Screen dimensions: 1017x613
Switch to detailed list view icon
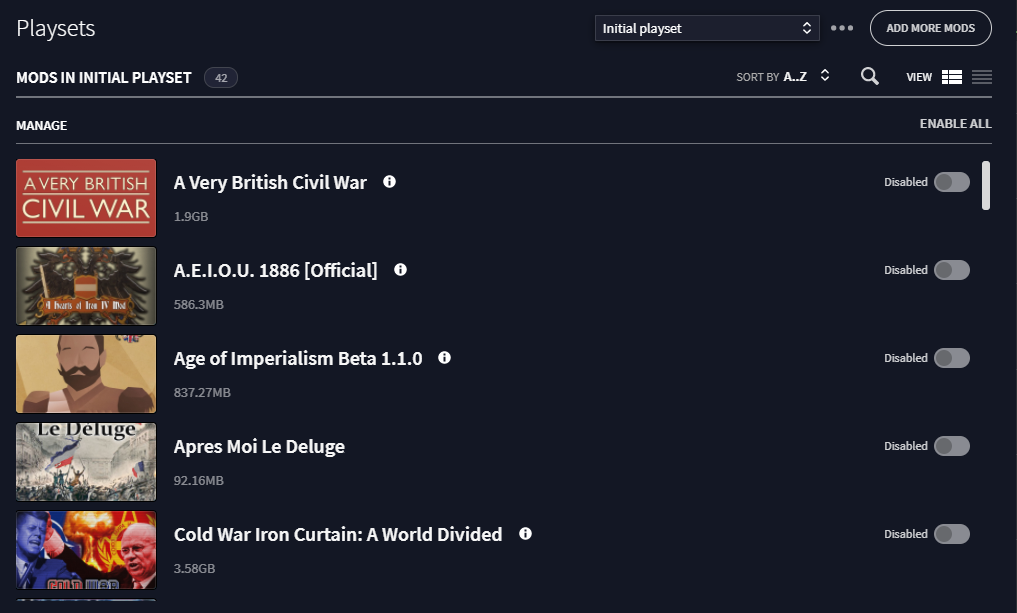pos(951,77)
